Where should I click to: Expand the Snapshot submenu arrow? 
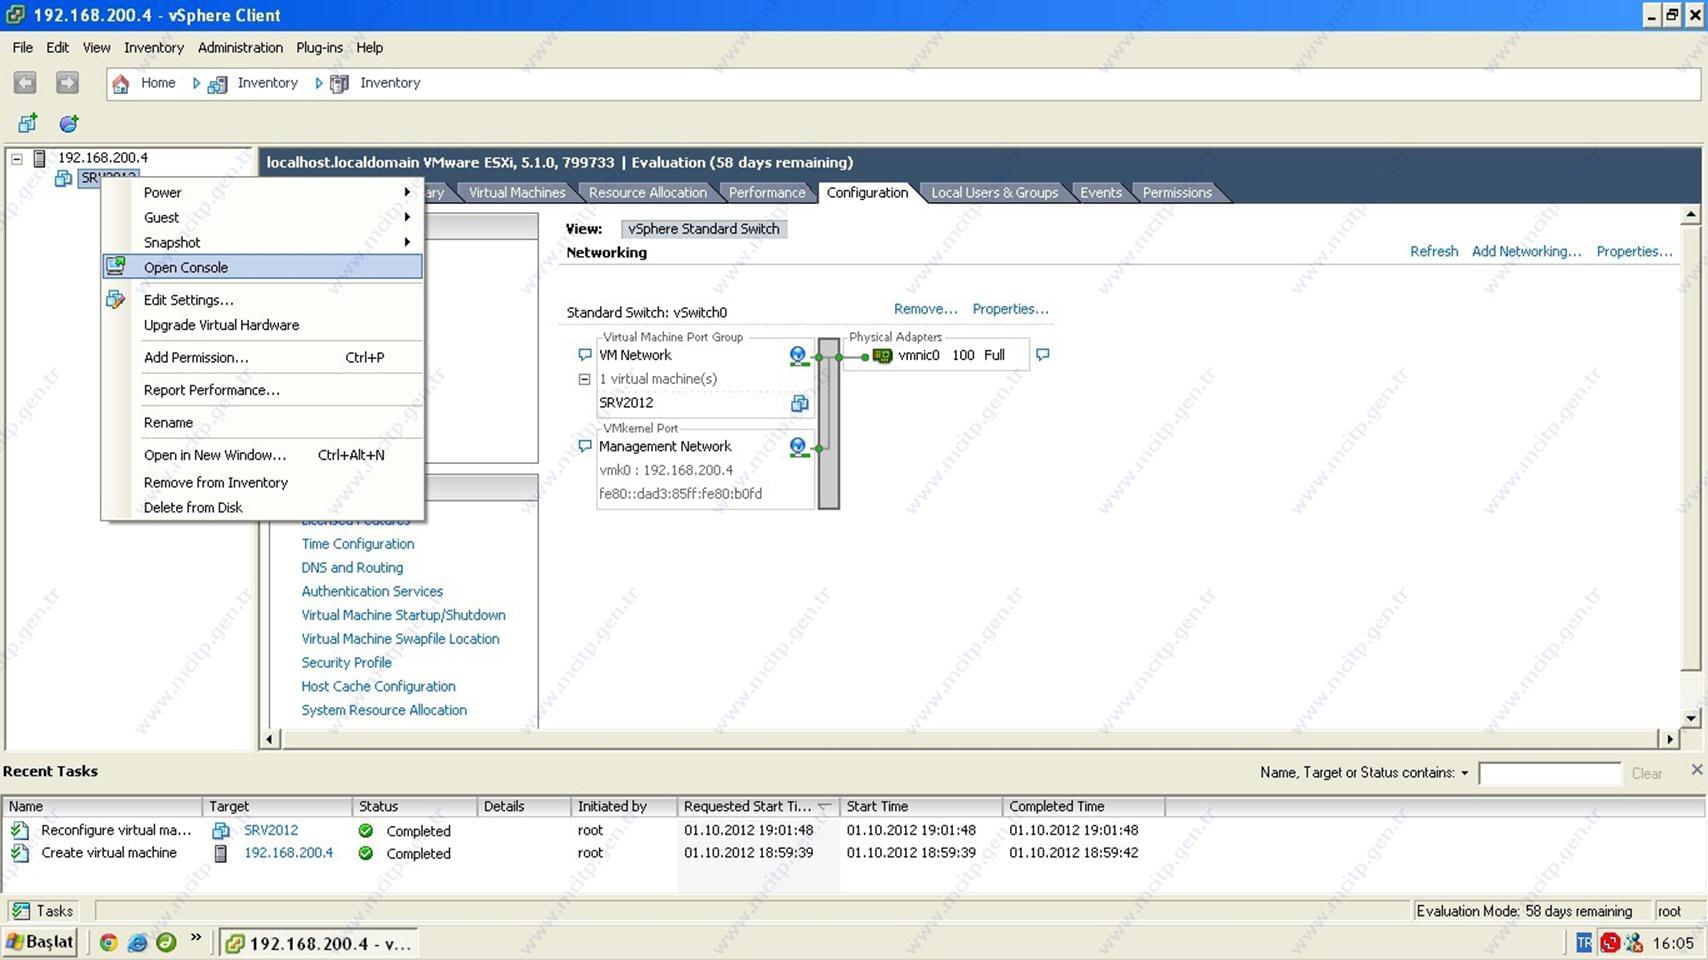pos(407,242)
